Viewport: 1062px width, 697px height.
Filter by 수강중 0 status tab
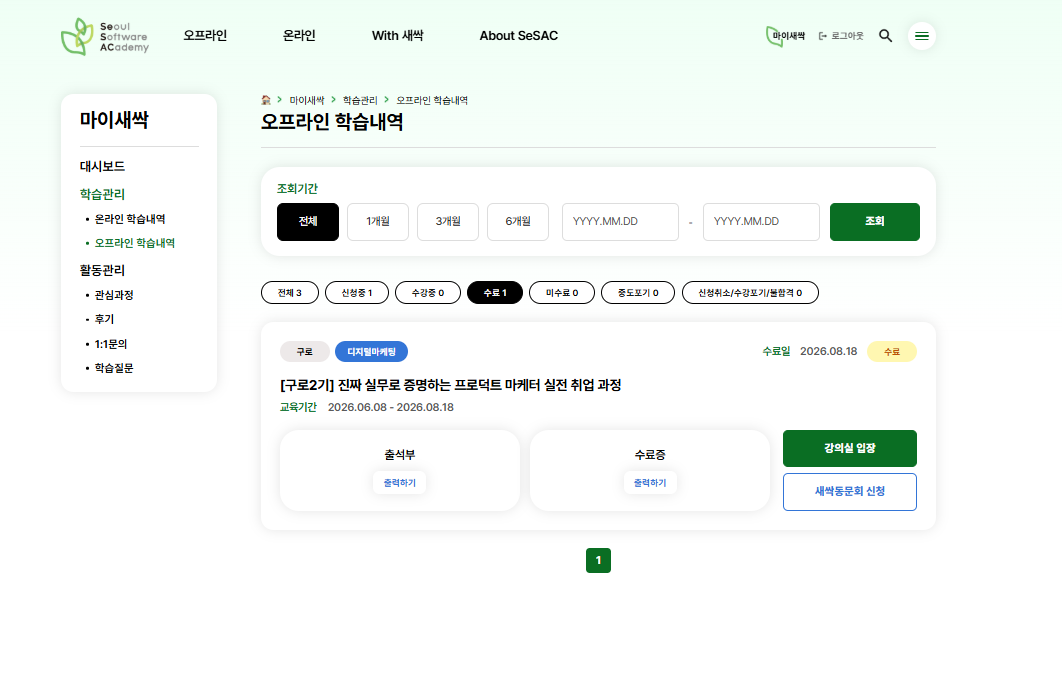428,293
